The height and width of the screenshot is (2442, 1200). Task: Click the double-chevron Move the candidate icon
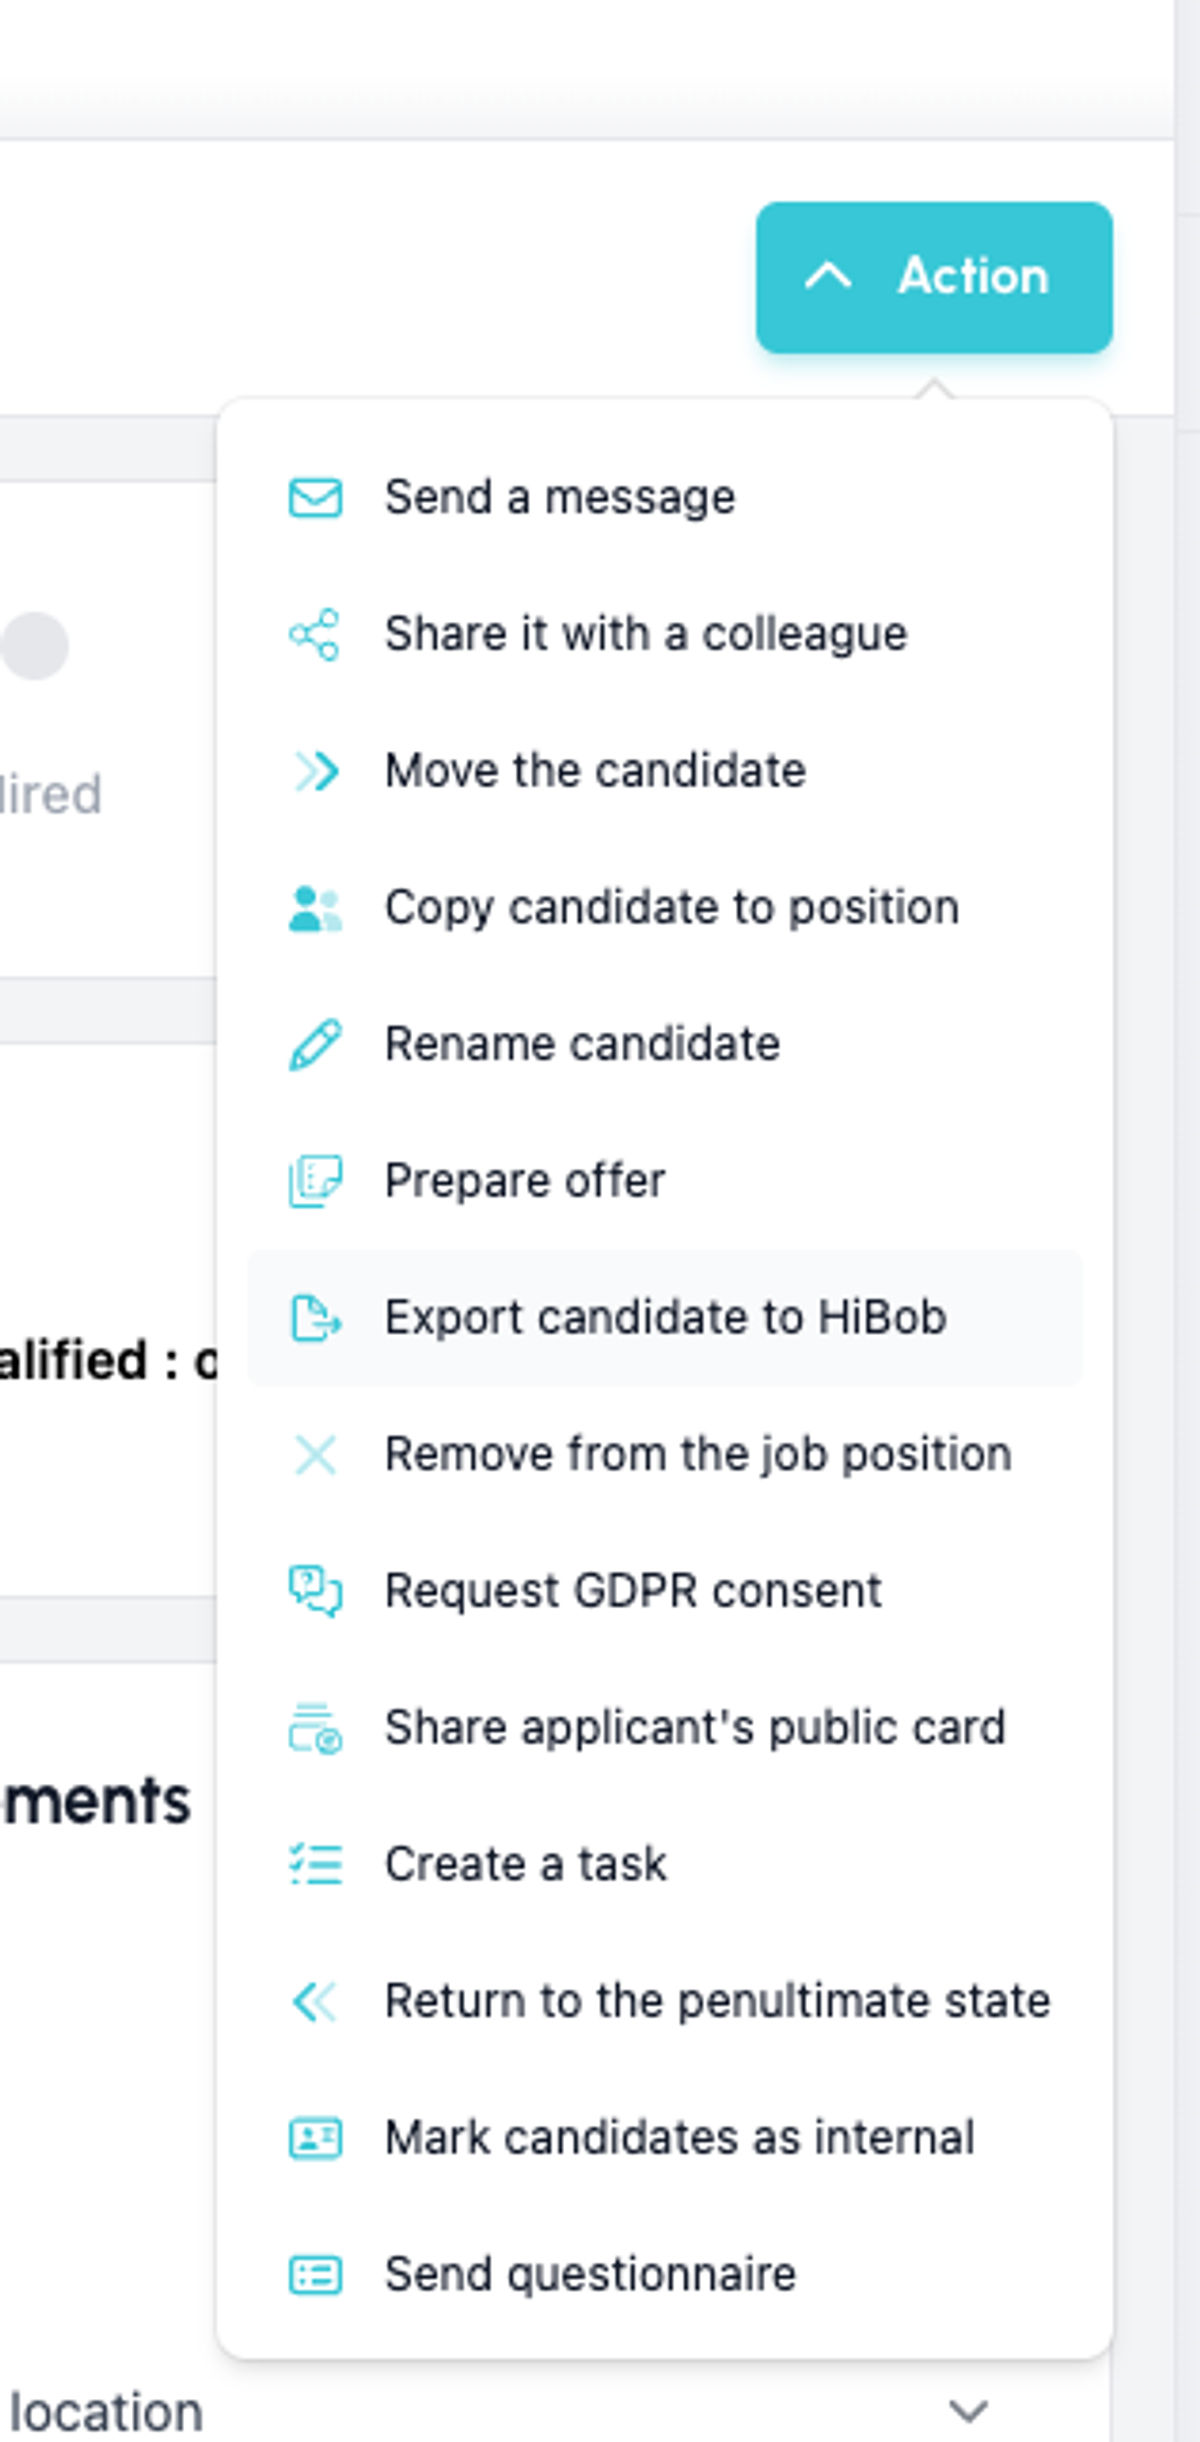[315, 771]
